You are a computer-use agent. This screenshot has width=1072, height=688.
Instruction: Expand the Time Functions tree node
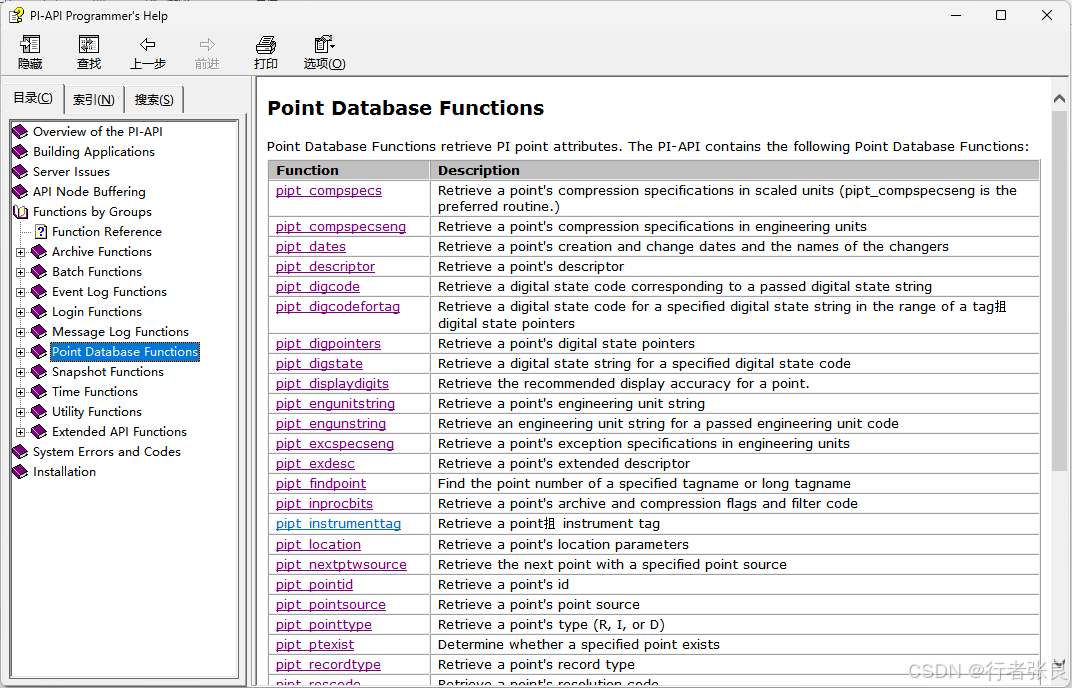(21, 393)
